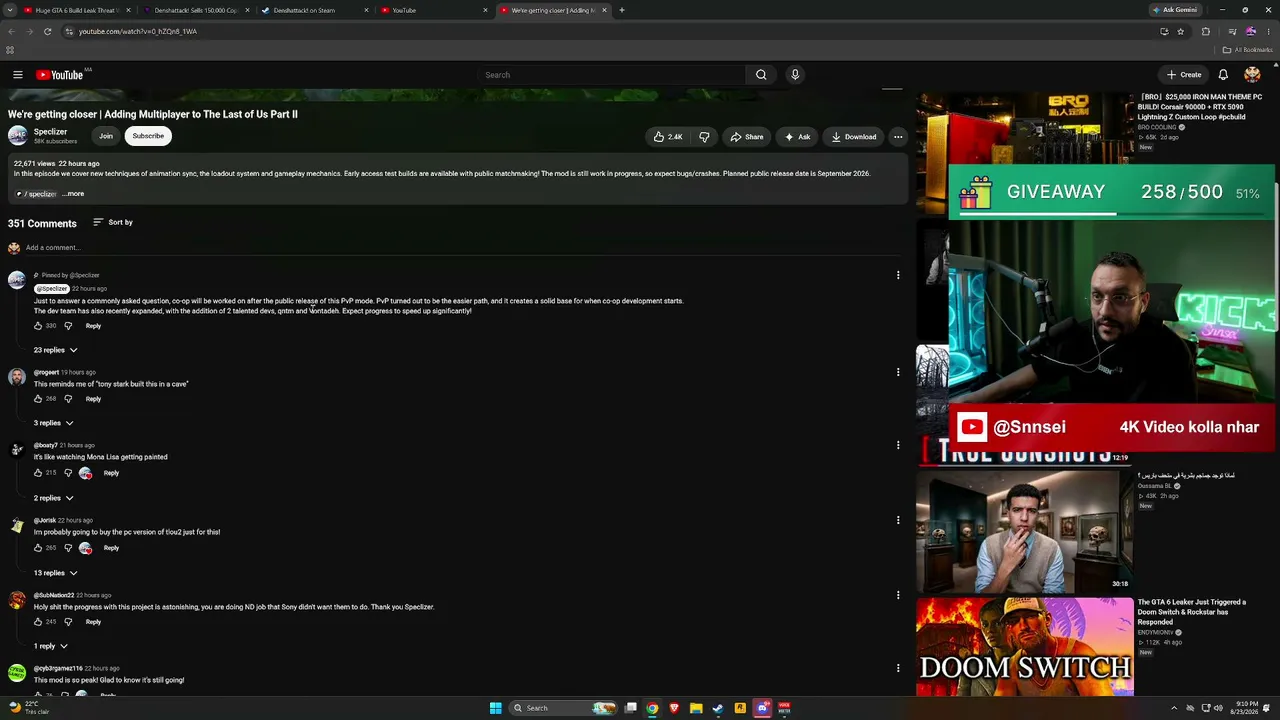Click the Chrome address bar URL

[x=138, y=31]
